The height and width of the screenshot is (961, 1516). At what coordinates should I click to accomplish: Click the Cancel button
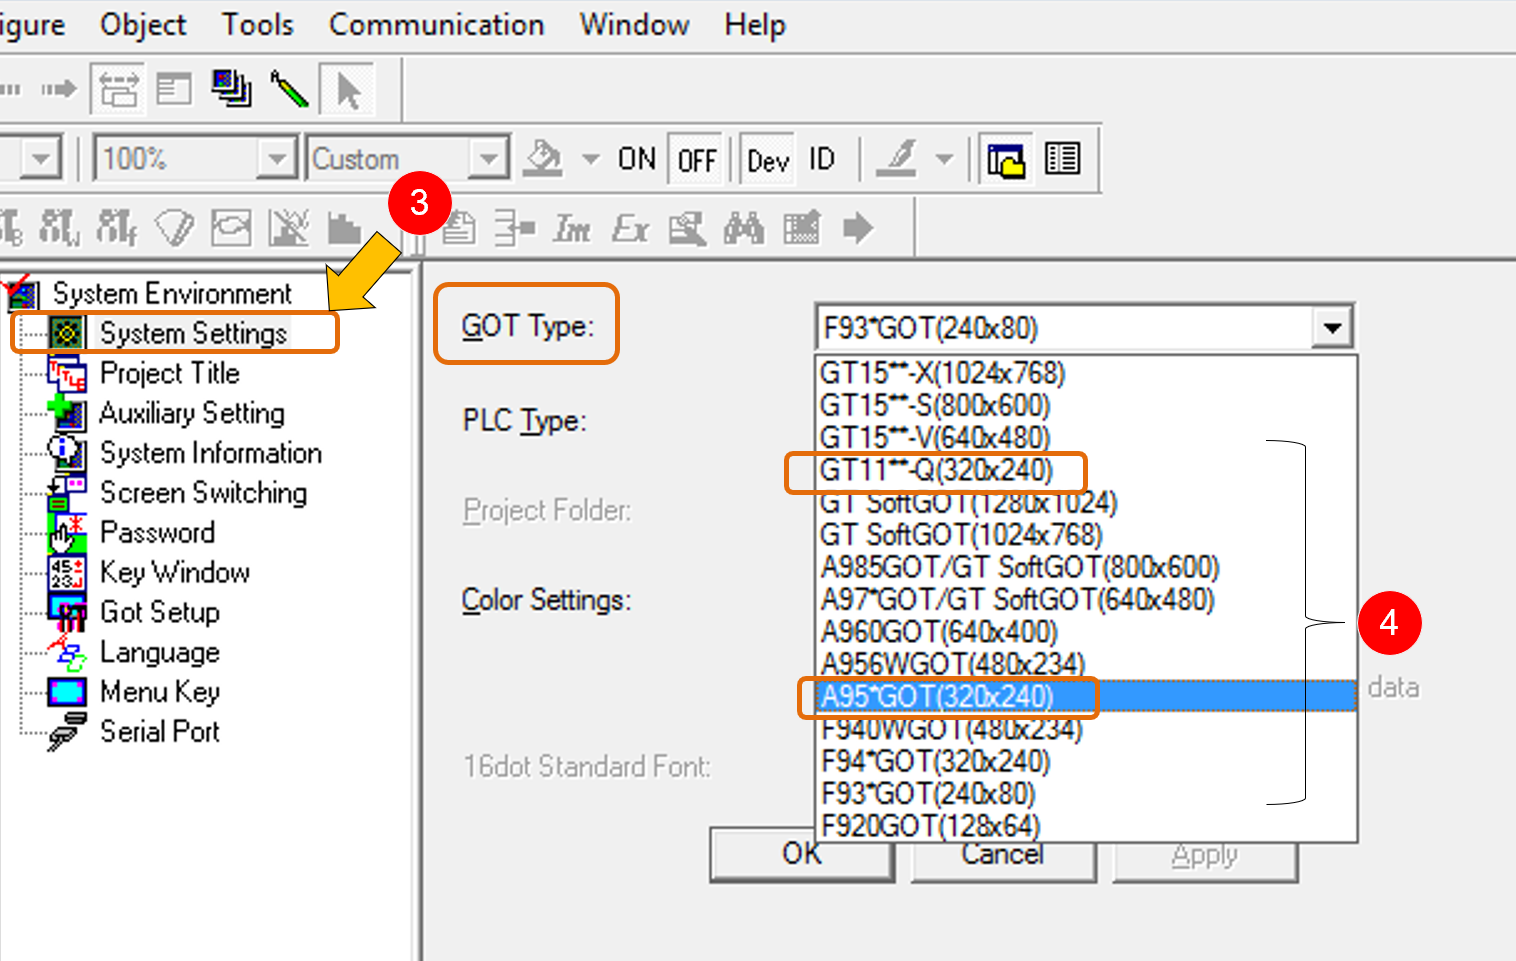pyautogui.click(x=1003, y=860)
